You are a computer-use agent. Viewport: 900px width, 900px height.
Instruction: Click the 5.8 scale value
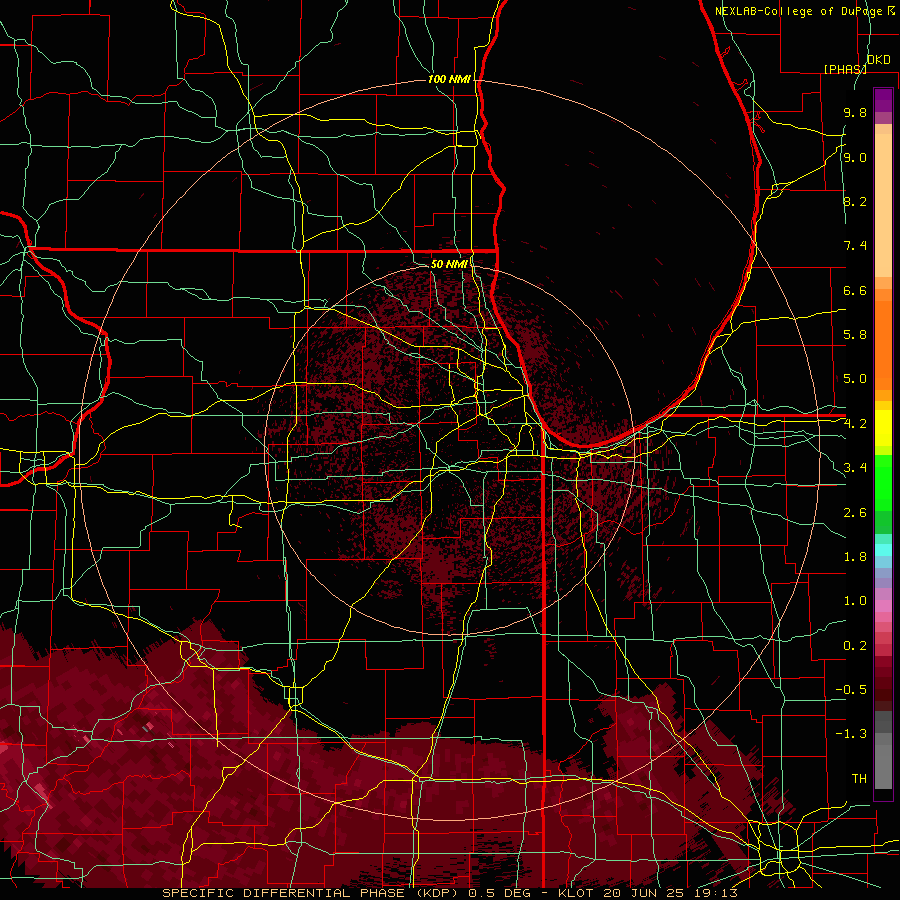855,335
